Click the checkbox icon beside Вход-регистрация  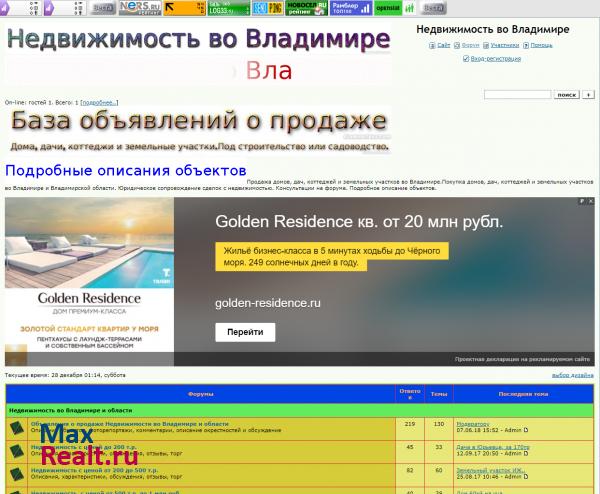pyautogui.click(x=466, y=59)
